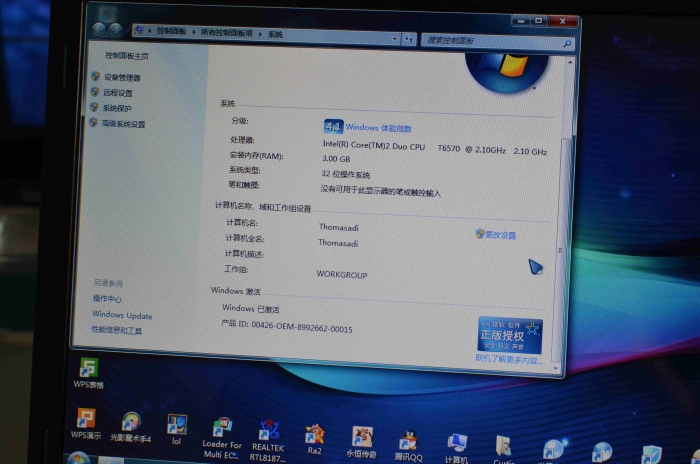
Task: Click the Windows 已激活 text
Action: [x=250, y=309]
